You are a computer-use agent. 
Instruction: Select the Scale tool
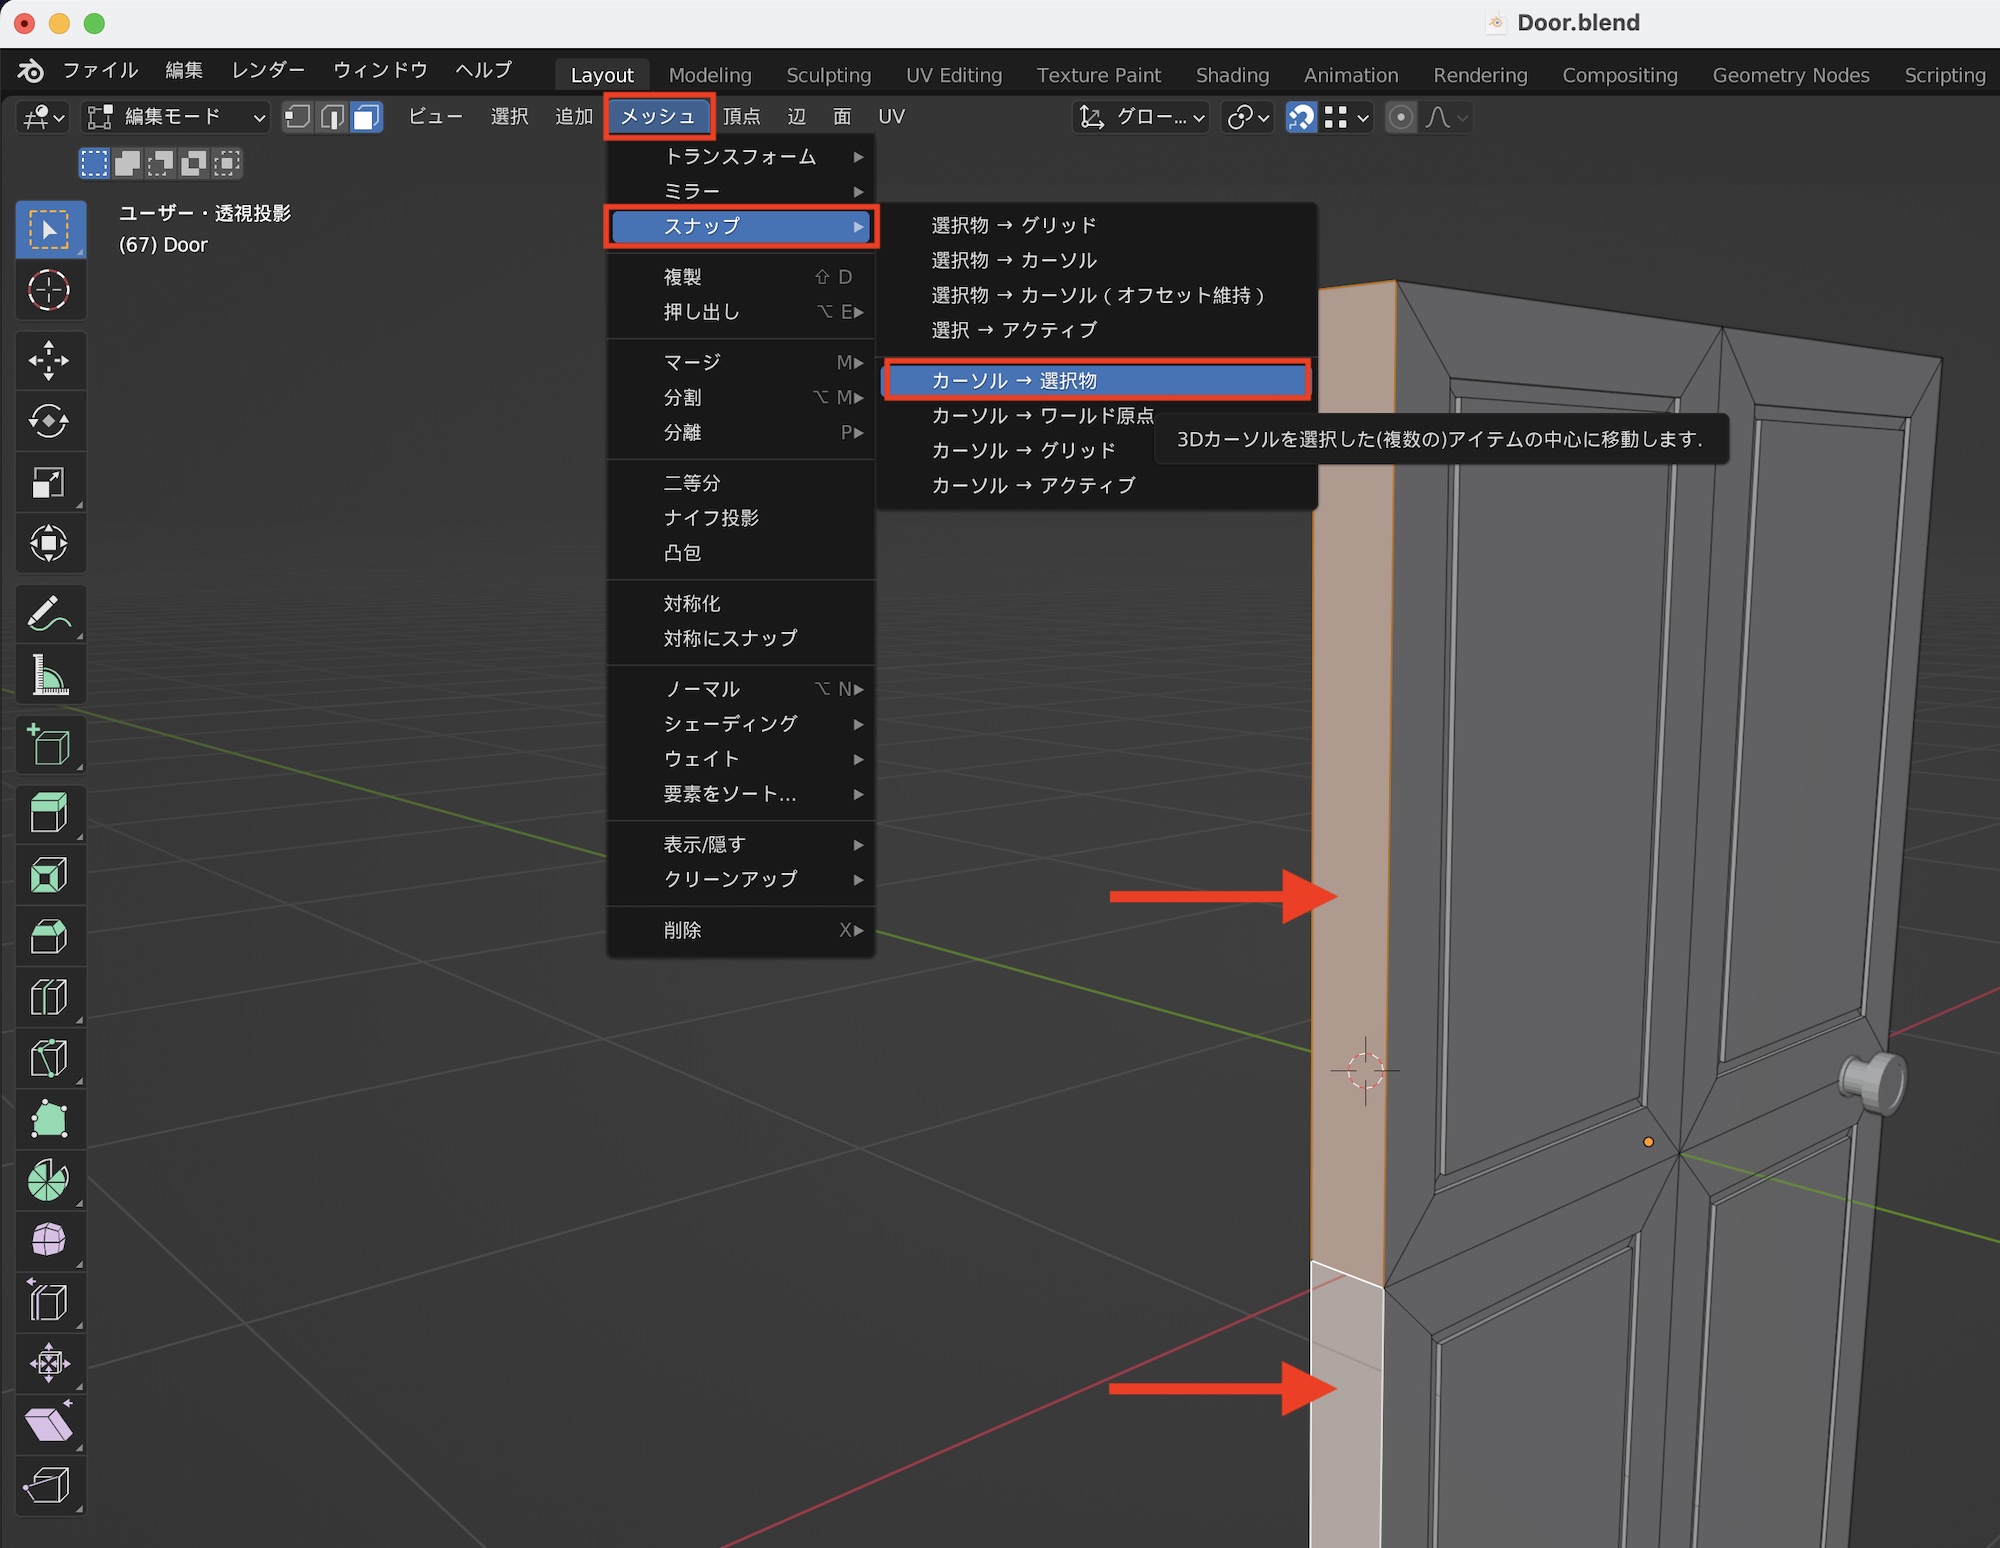49,483
